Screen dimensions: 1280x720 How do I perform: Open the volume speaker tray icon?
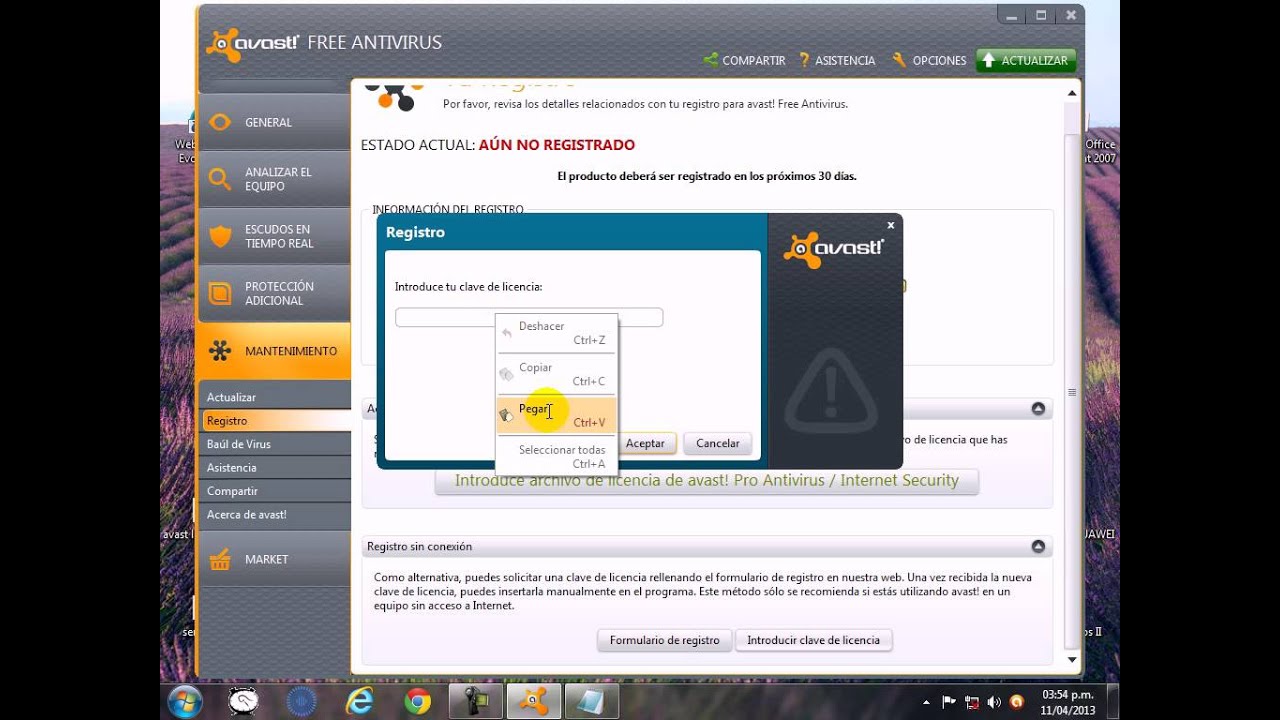point(995,702)
